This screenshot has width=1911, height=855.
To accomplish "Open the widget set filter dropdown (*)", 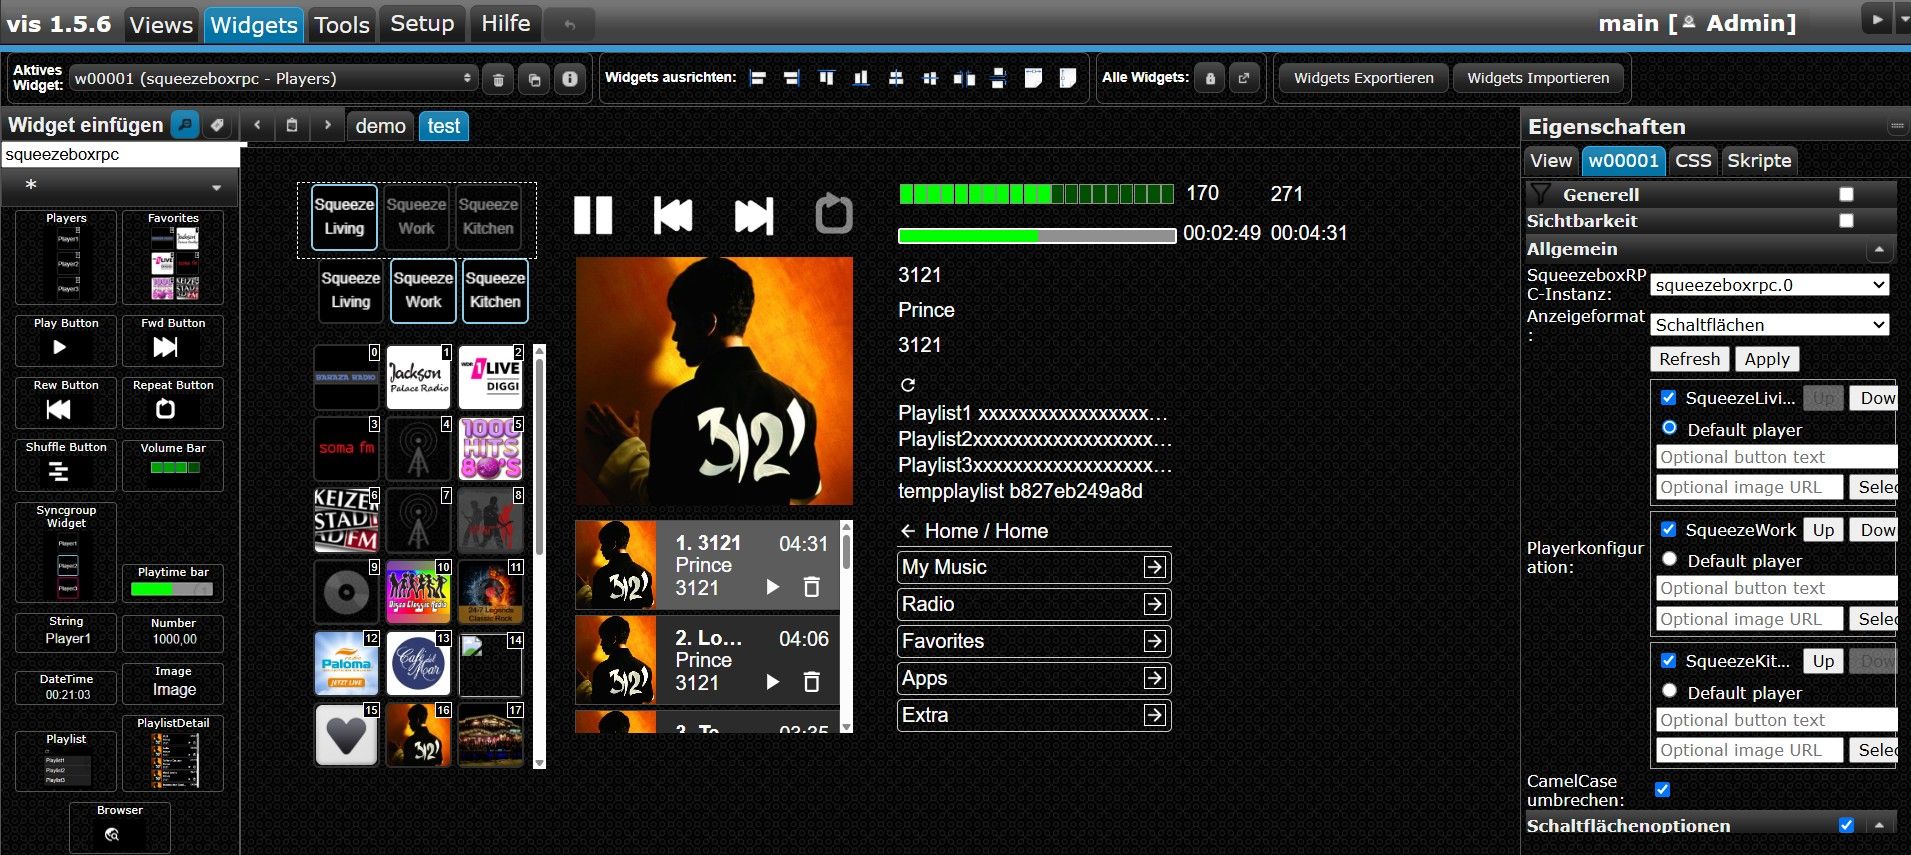I will point(120,187).
